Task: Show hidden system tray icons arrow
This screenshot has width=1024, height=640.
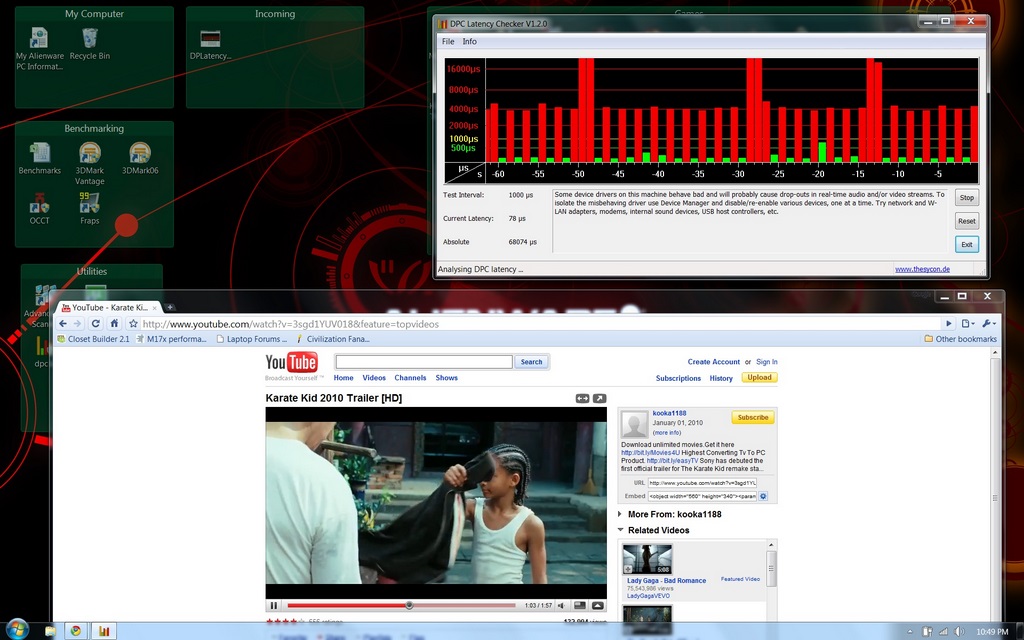Action: tap(910, 632)
